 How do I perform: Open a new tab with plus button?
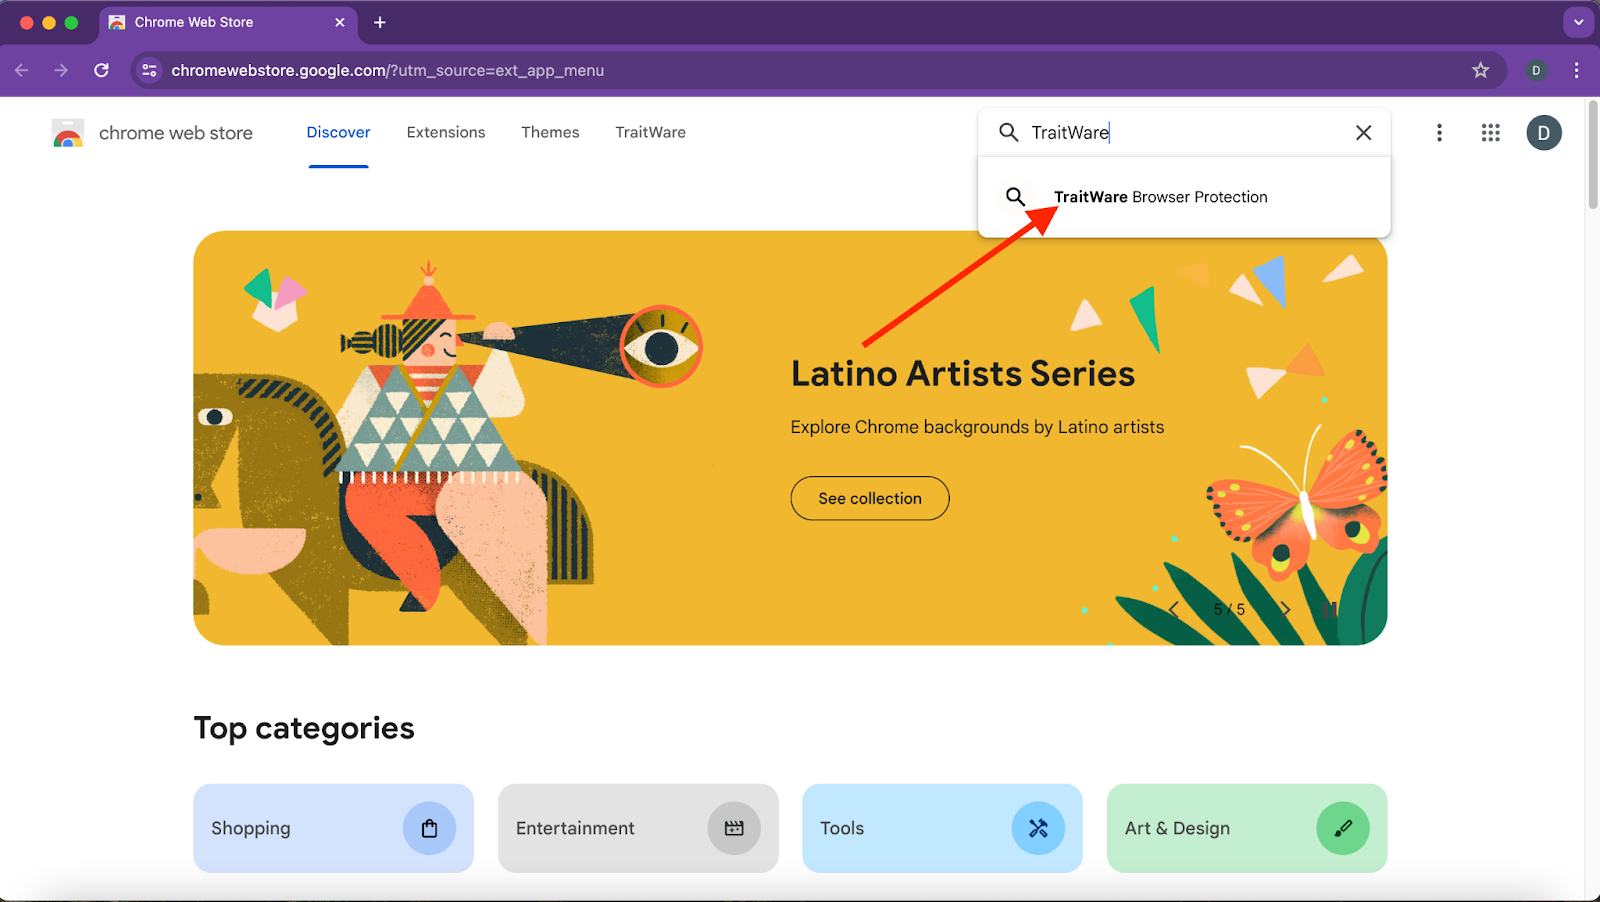[380, 22]
